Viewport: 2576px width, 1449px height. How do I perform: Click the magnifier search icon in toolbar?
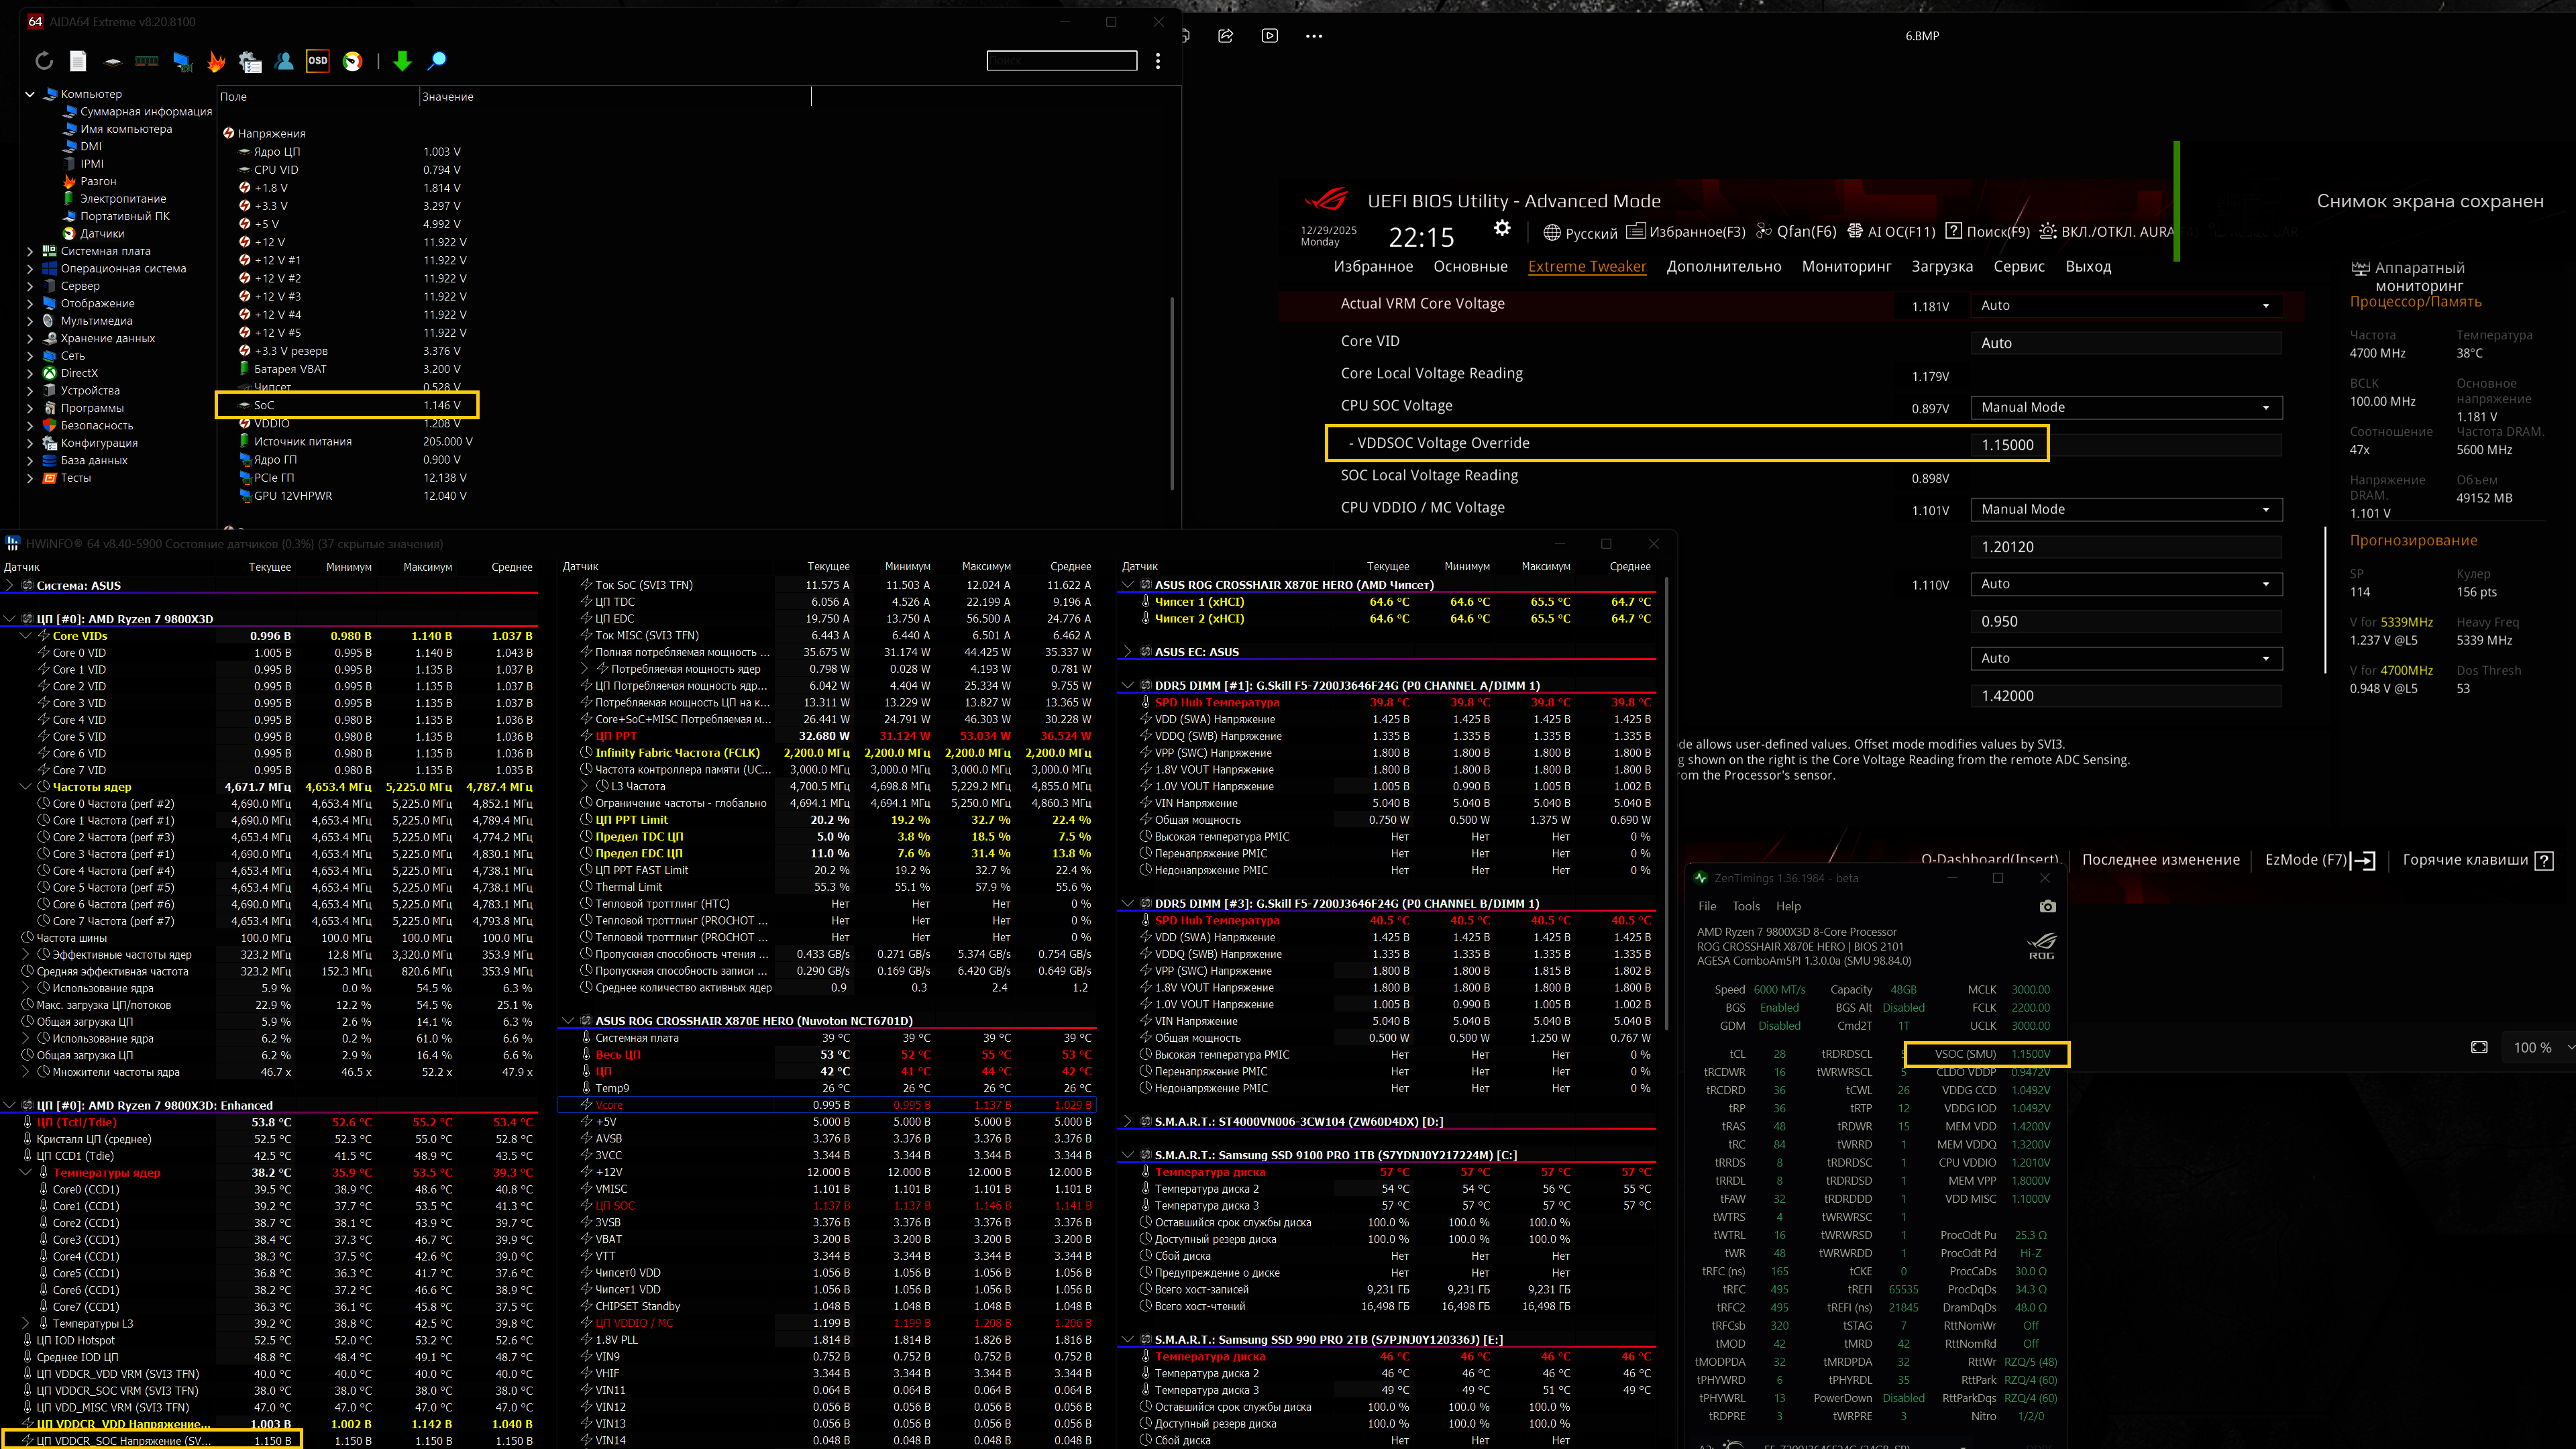click(x=437, y=61)
